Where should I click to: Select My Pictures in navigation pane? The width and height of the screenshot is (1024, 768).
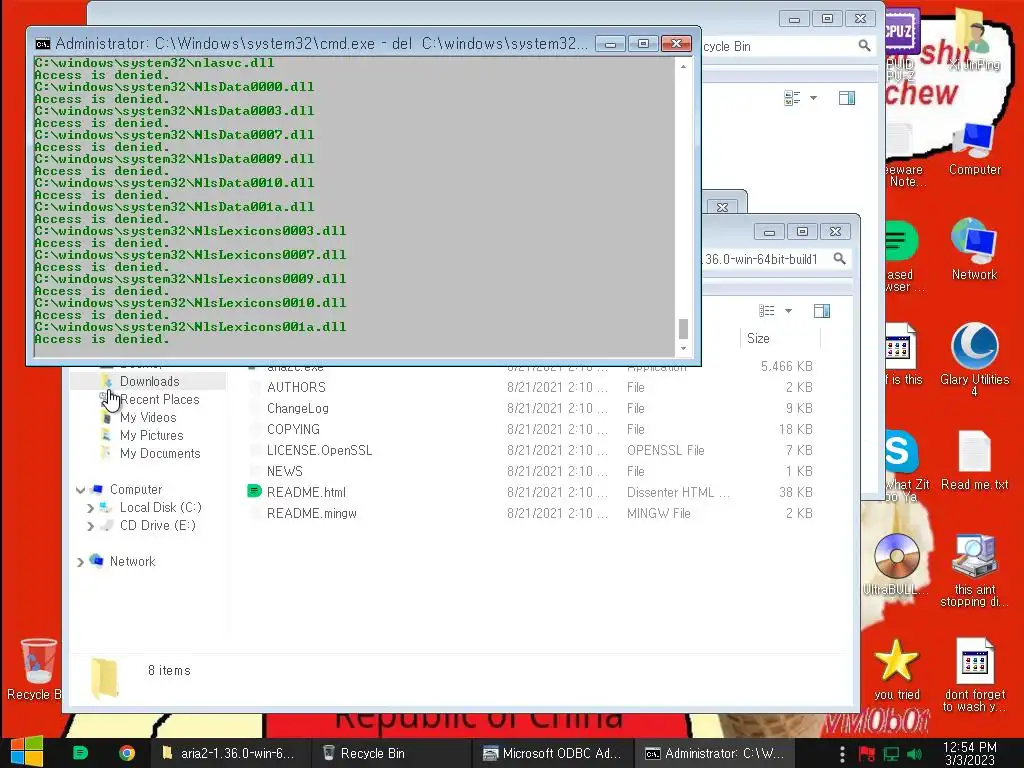pos(152,436)
